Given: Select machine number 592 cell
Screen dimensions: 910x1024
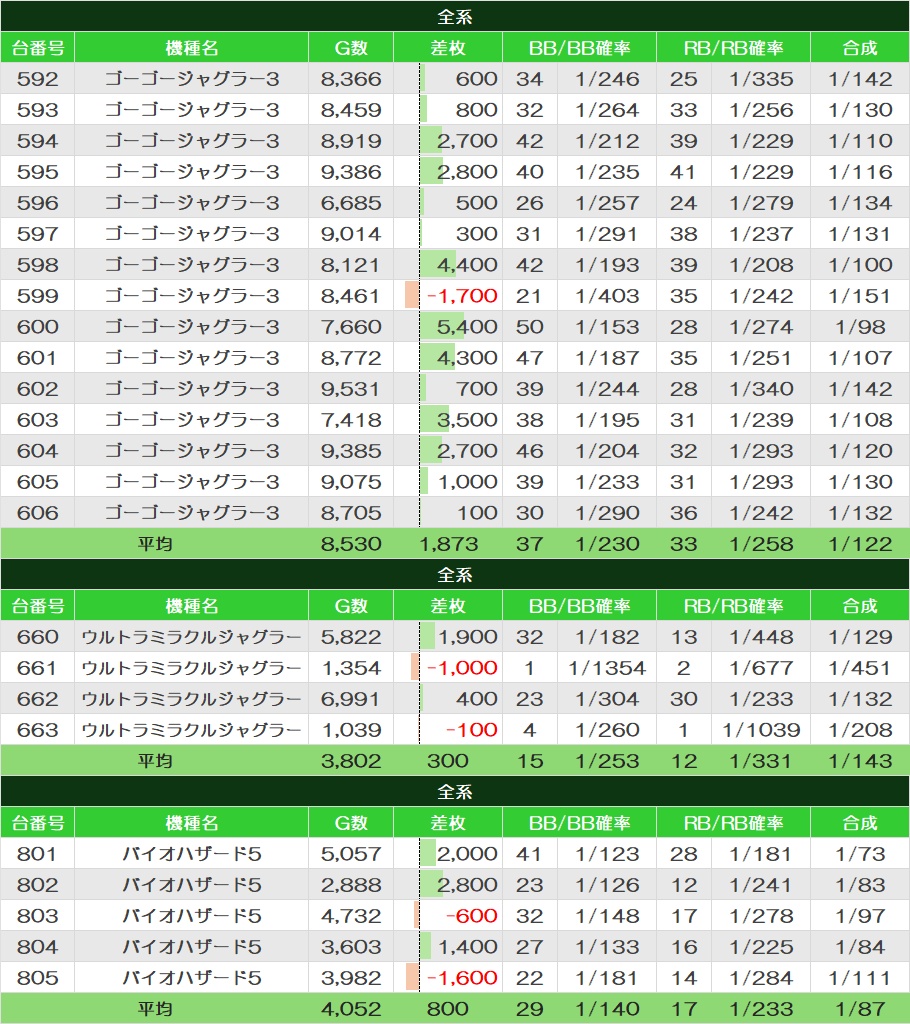Looking at the screenshot, I should (37, 79).
